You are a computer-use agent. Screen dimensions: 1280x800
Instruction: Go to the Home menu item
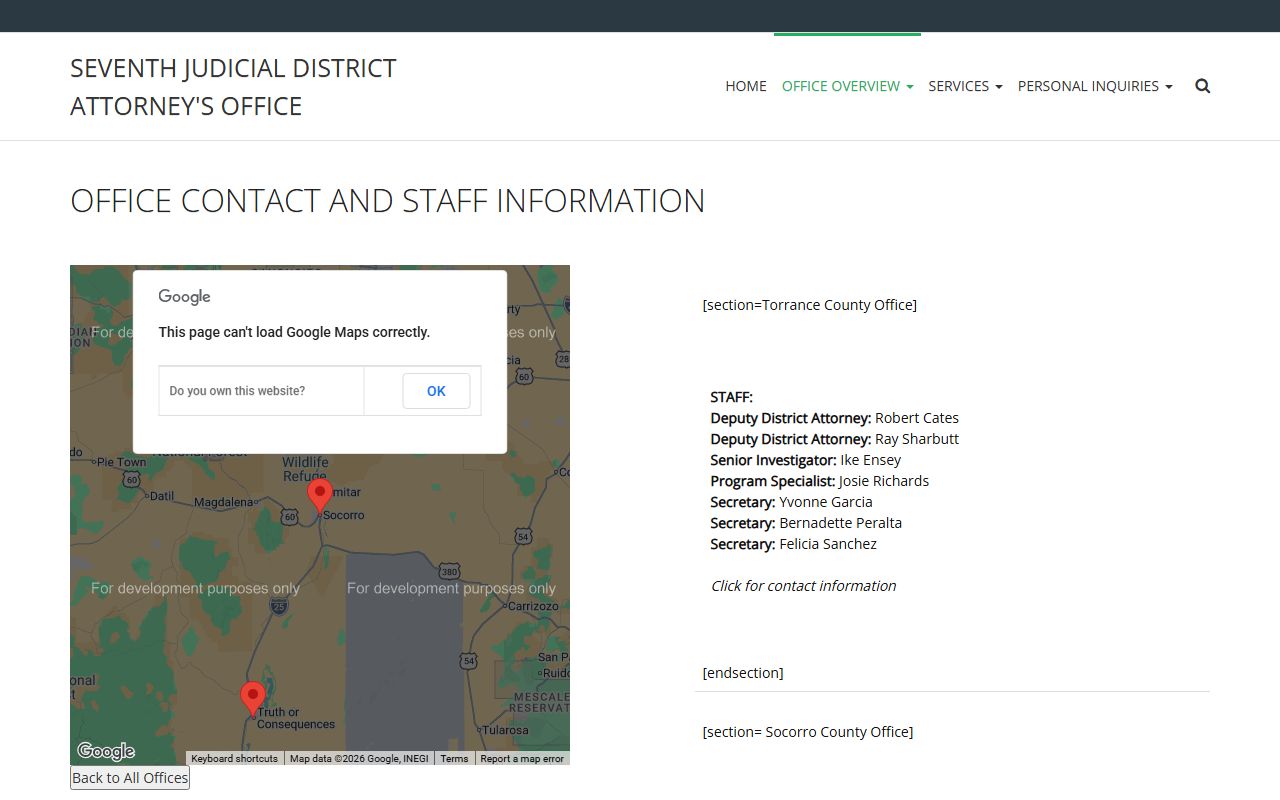coord(746,86)
